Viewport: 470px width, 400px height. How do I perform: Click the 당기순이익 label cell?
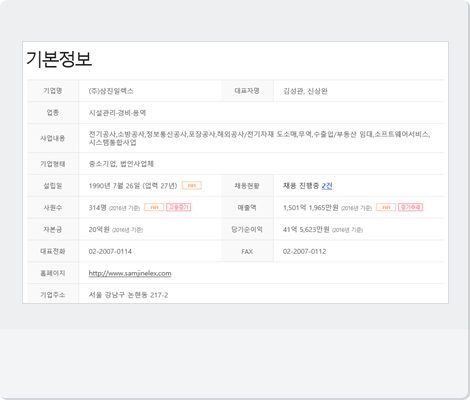click(247, 229)
